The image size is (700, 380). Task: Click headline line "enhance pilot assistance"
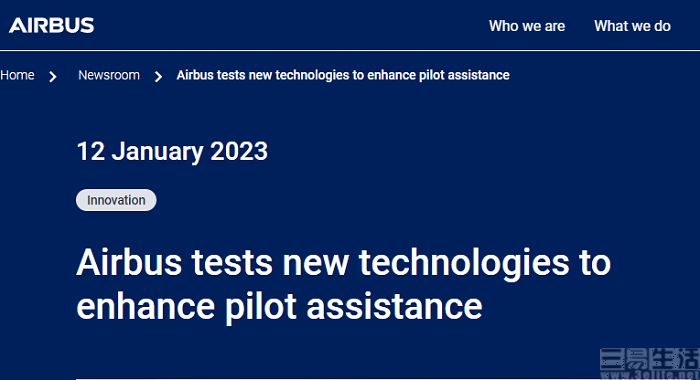pyautogui.click(x=279, y=307)
